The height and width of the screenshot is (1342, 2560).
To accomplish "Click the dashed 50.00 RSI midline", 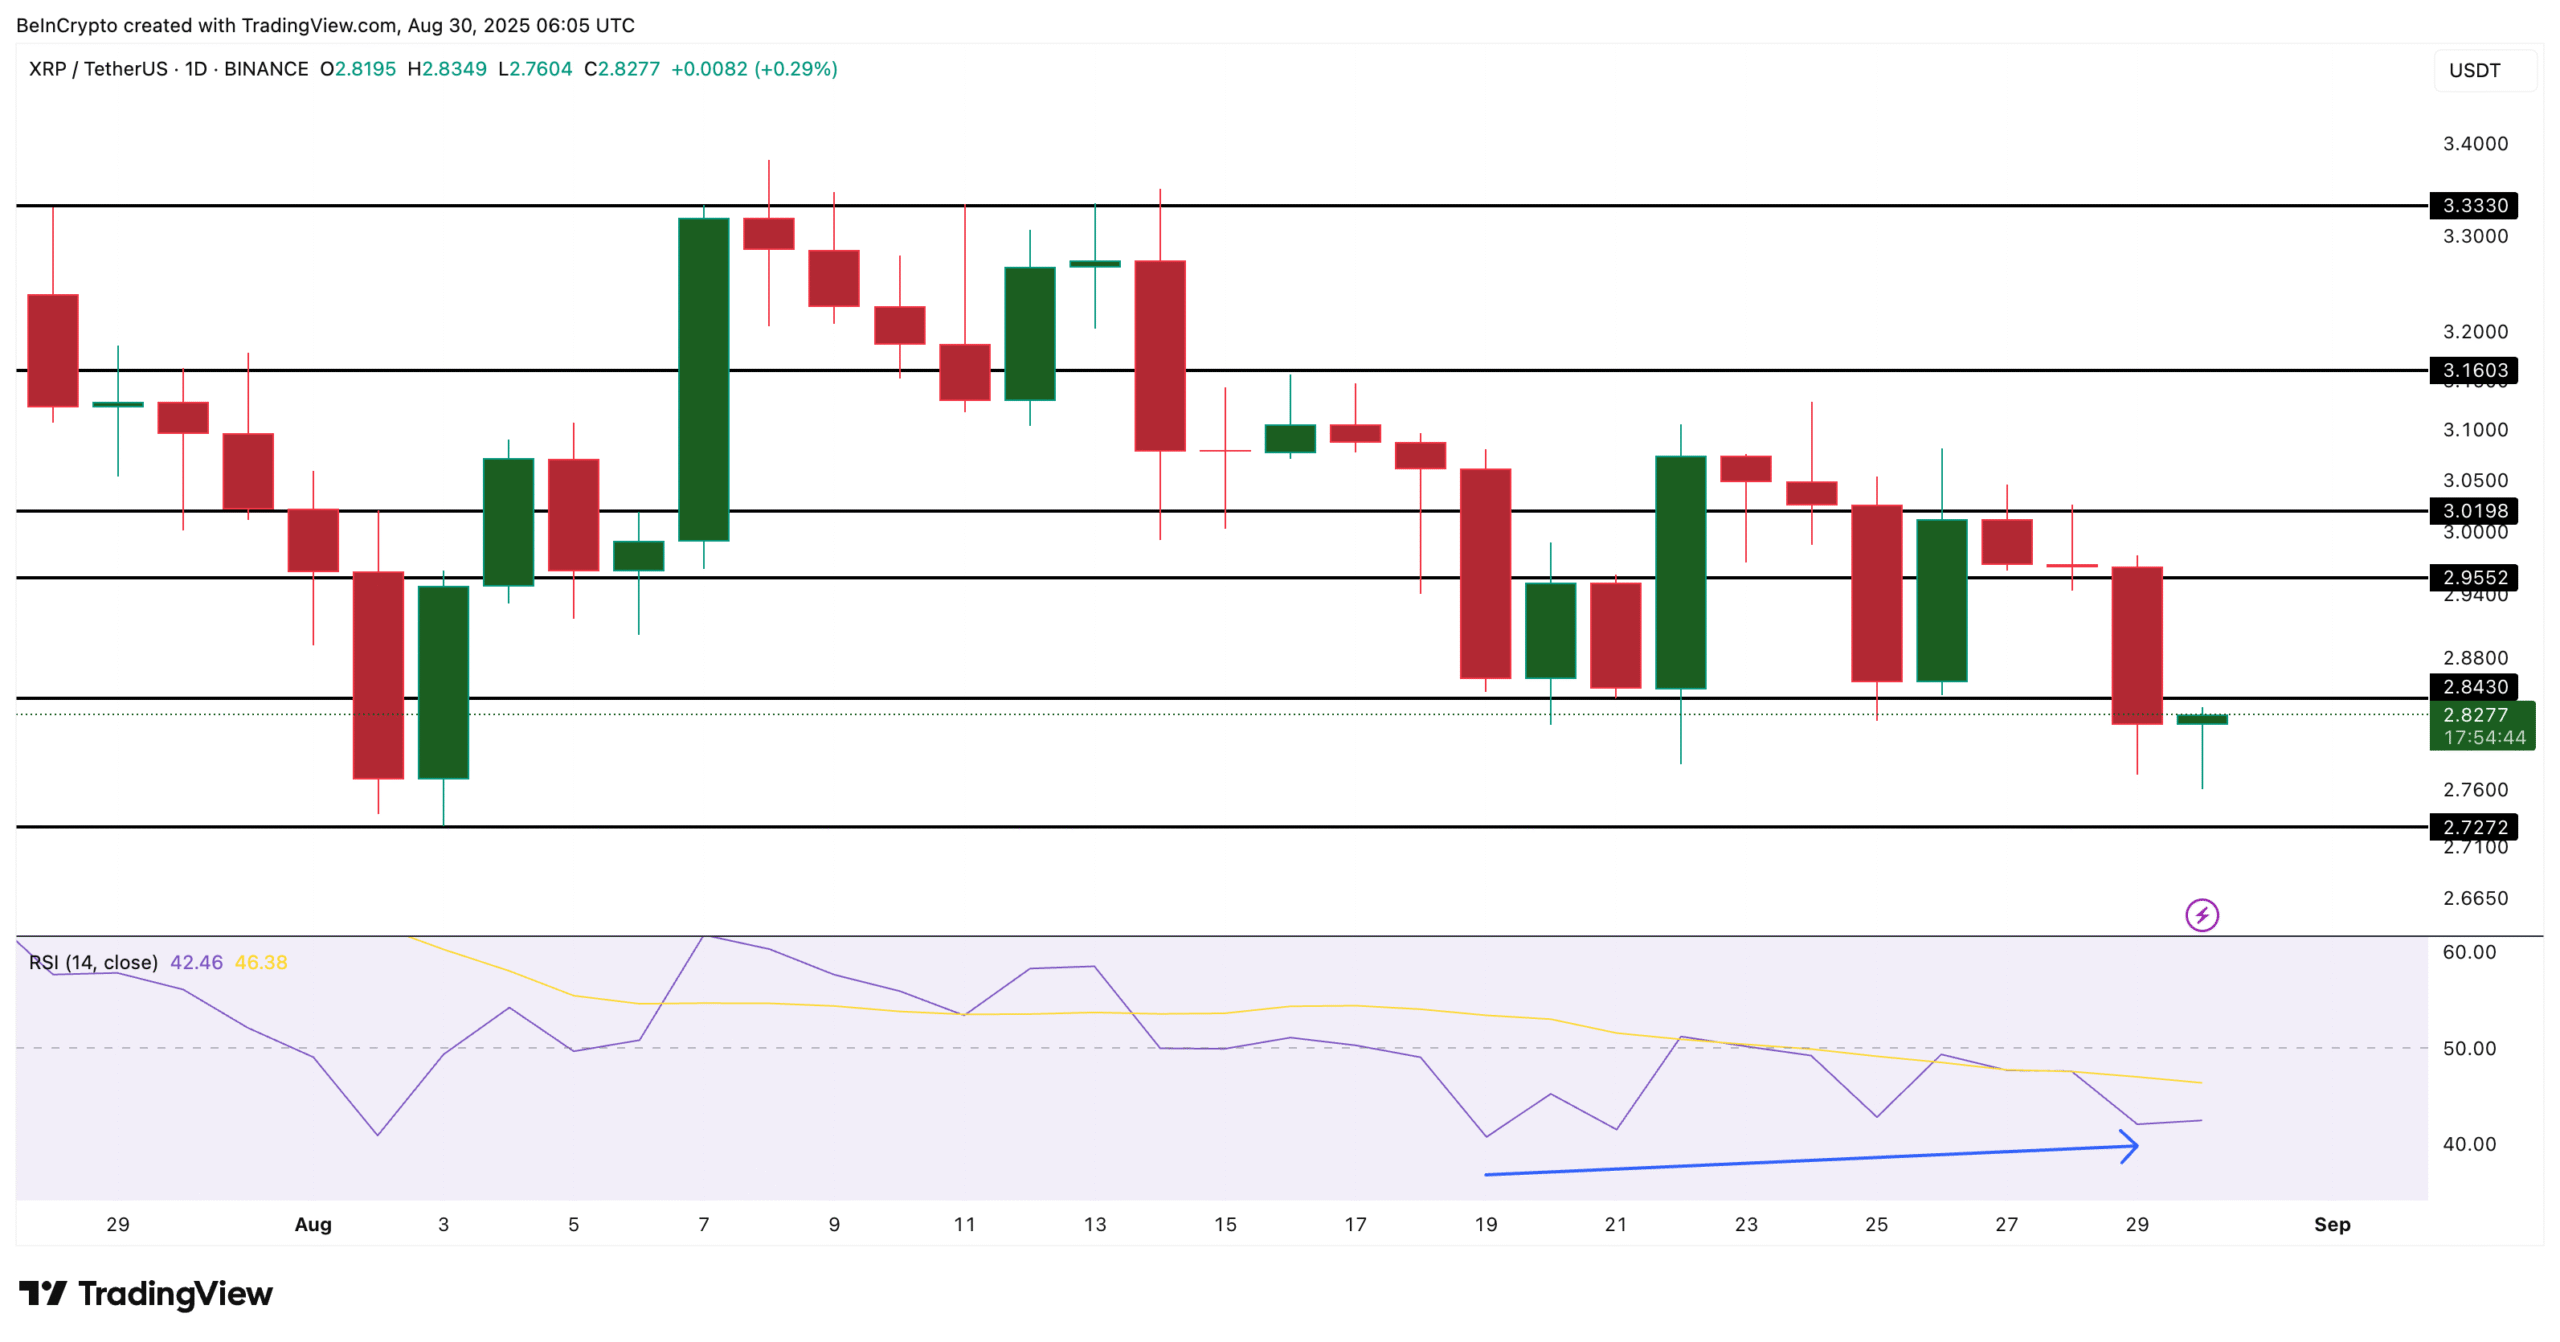I will [x=1200, y=1048].
